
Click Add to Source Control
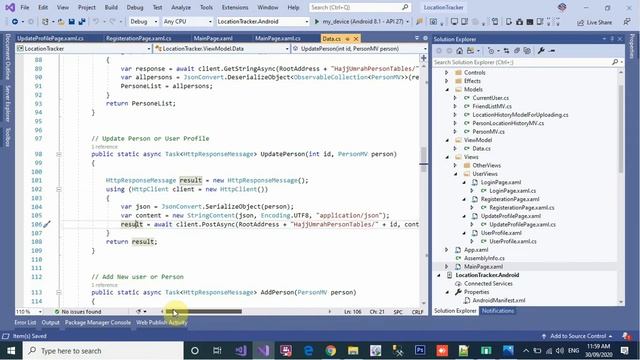click(578, 336)
